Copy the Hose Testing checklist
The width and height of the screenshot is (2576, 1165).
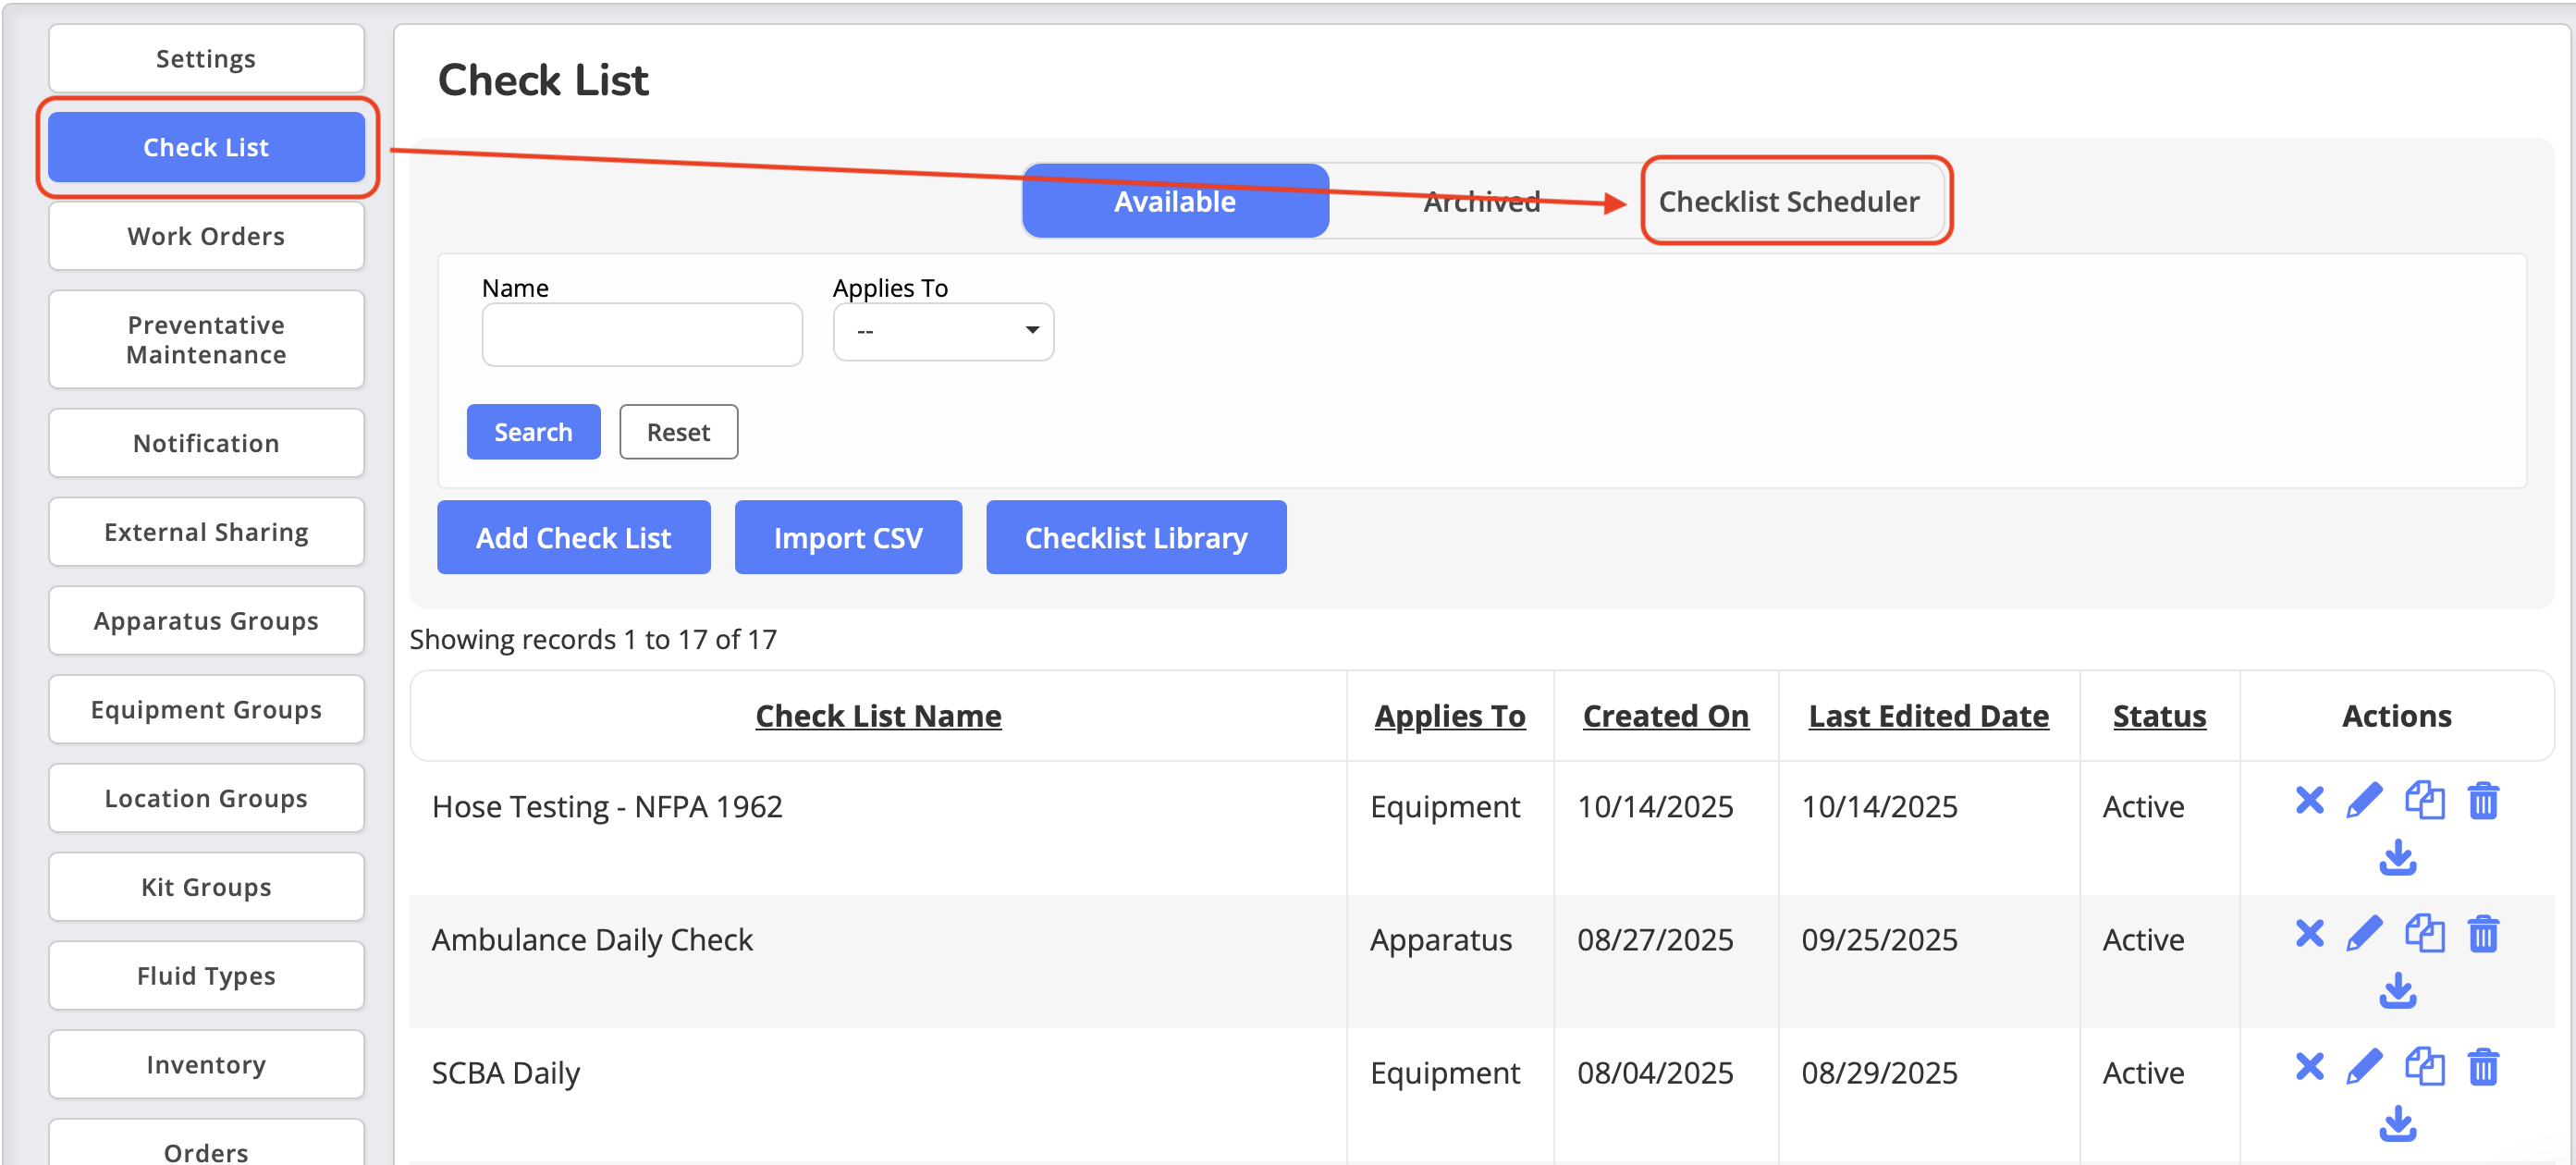pyautogui.click(x=2424, y=800)
